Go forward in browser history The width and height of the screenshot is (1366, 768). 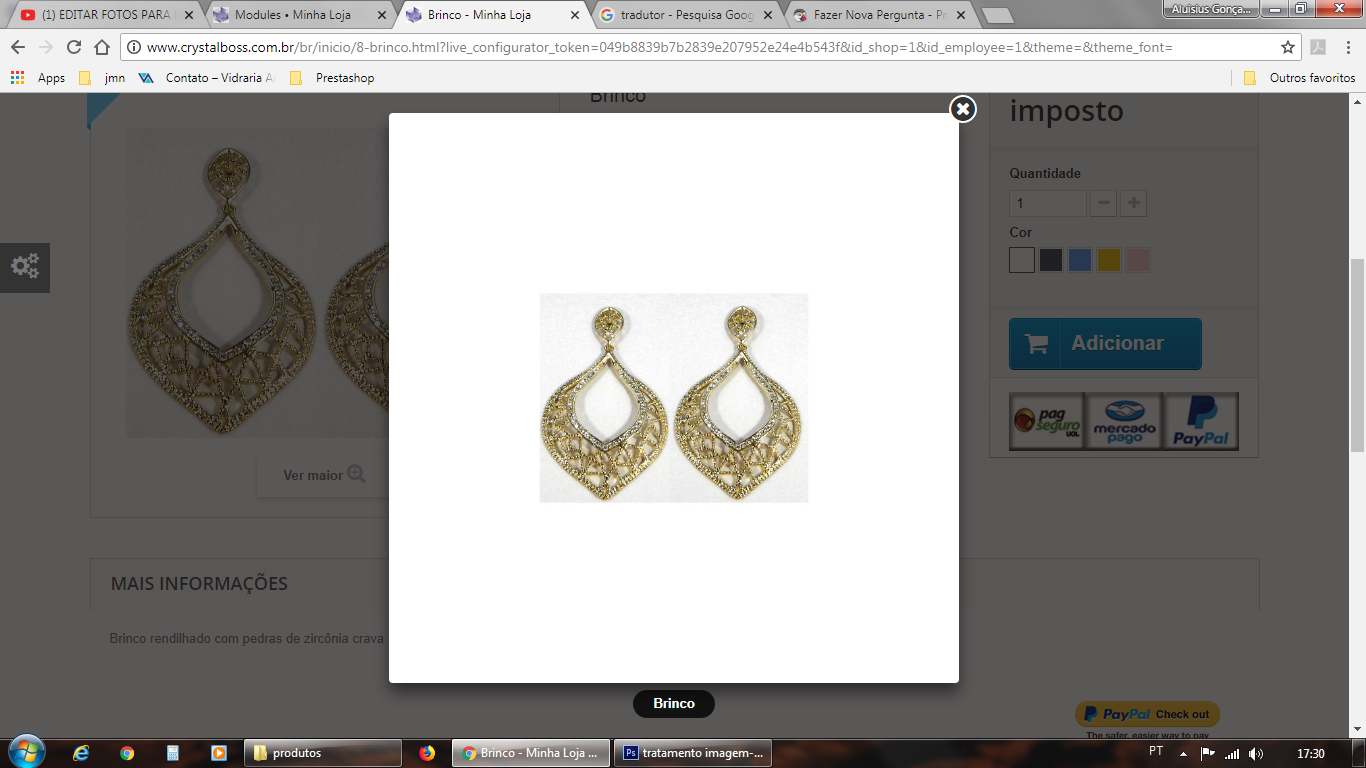pyautogui.click(x=46, y=48)
